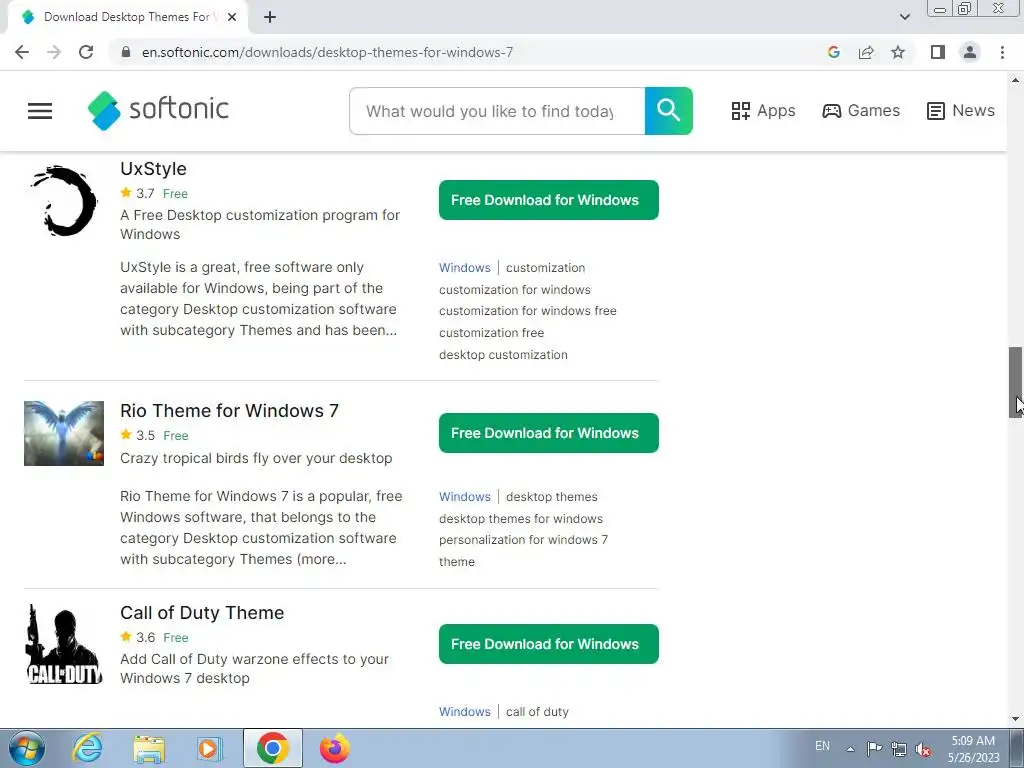Click the Rio Theme bird thumbnail
1024x768 pixels.
[64, 434]
